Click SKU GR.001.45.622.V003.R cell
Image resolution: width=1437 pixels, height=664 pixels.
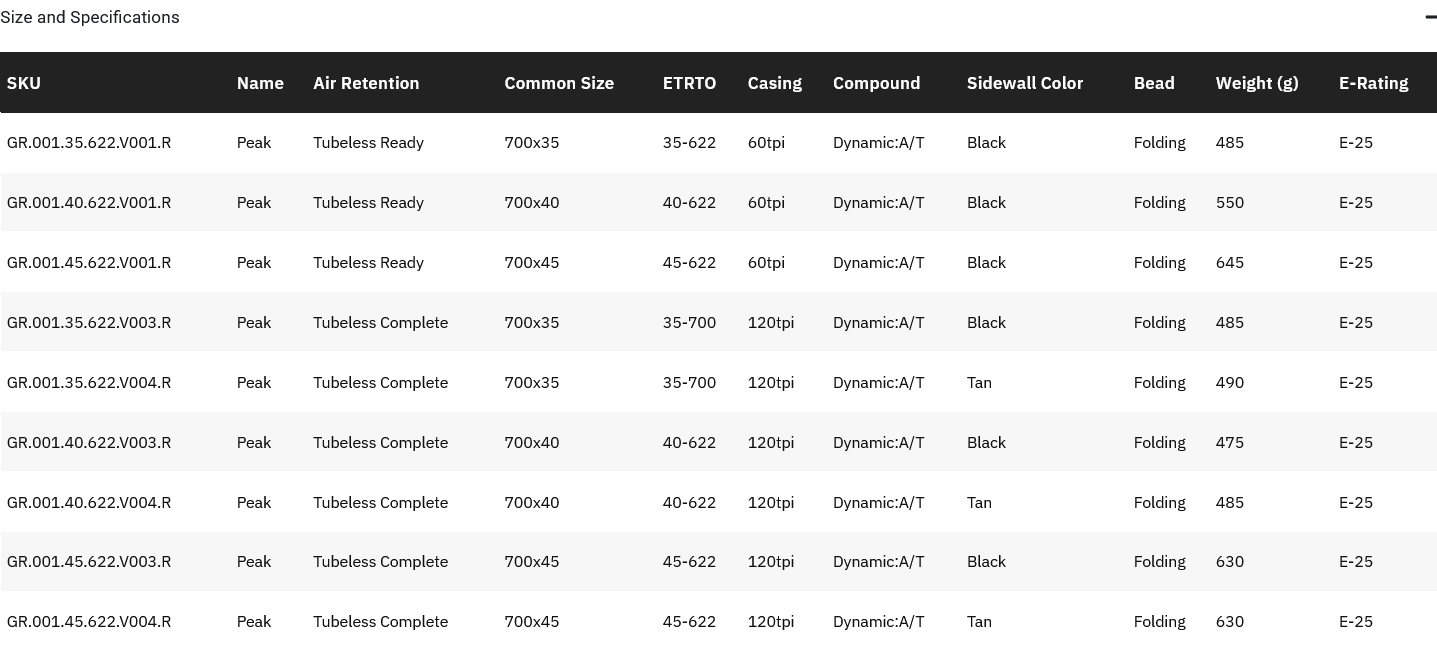[x=89, y=561]
